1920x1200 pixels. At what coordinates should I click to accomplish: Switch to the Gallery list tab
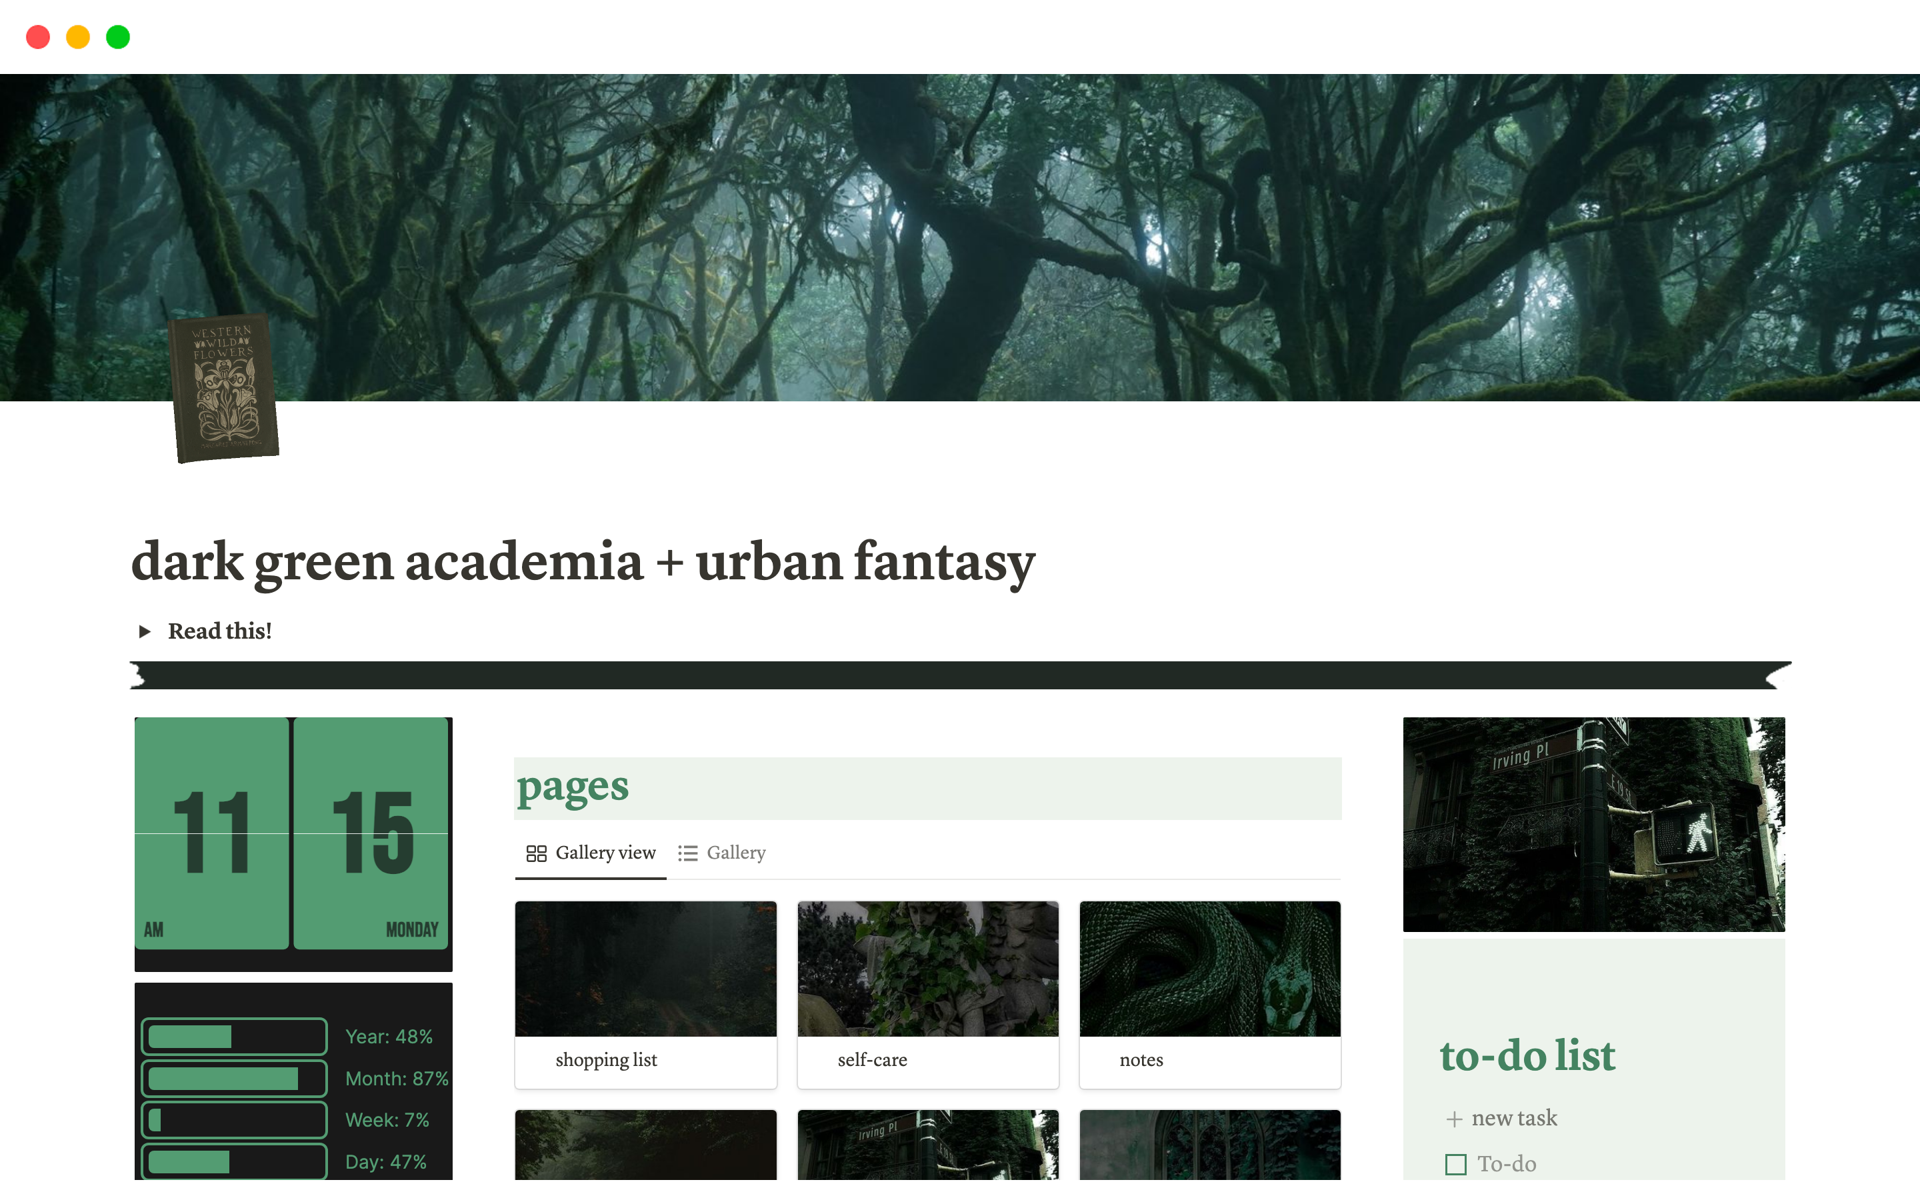[x=722, y=853]
